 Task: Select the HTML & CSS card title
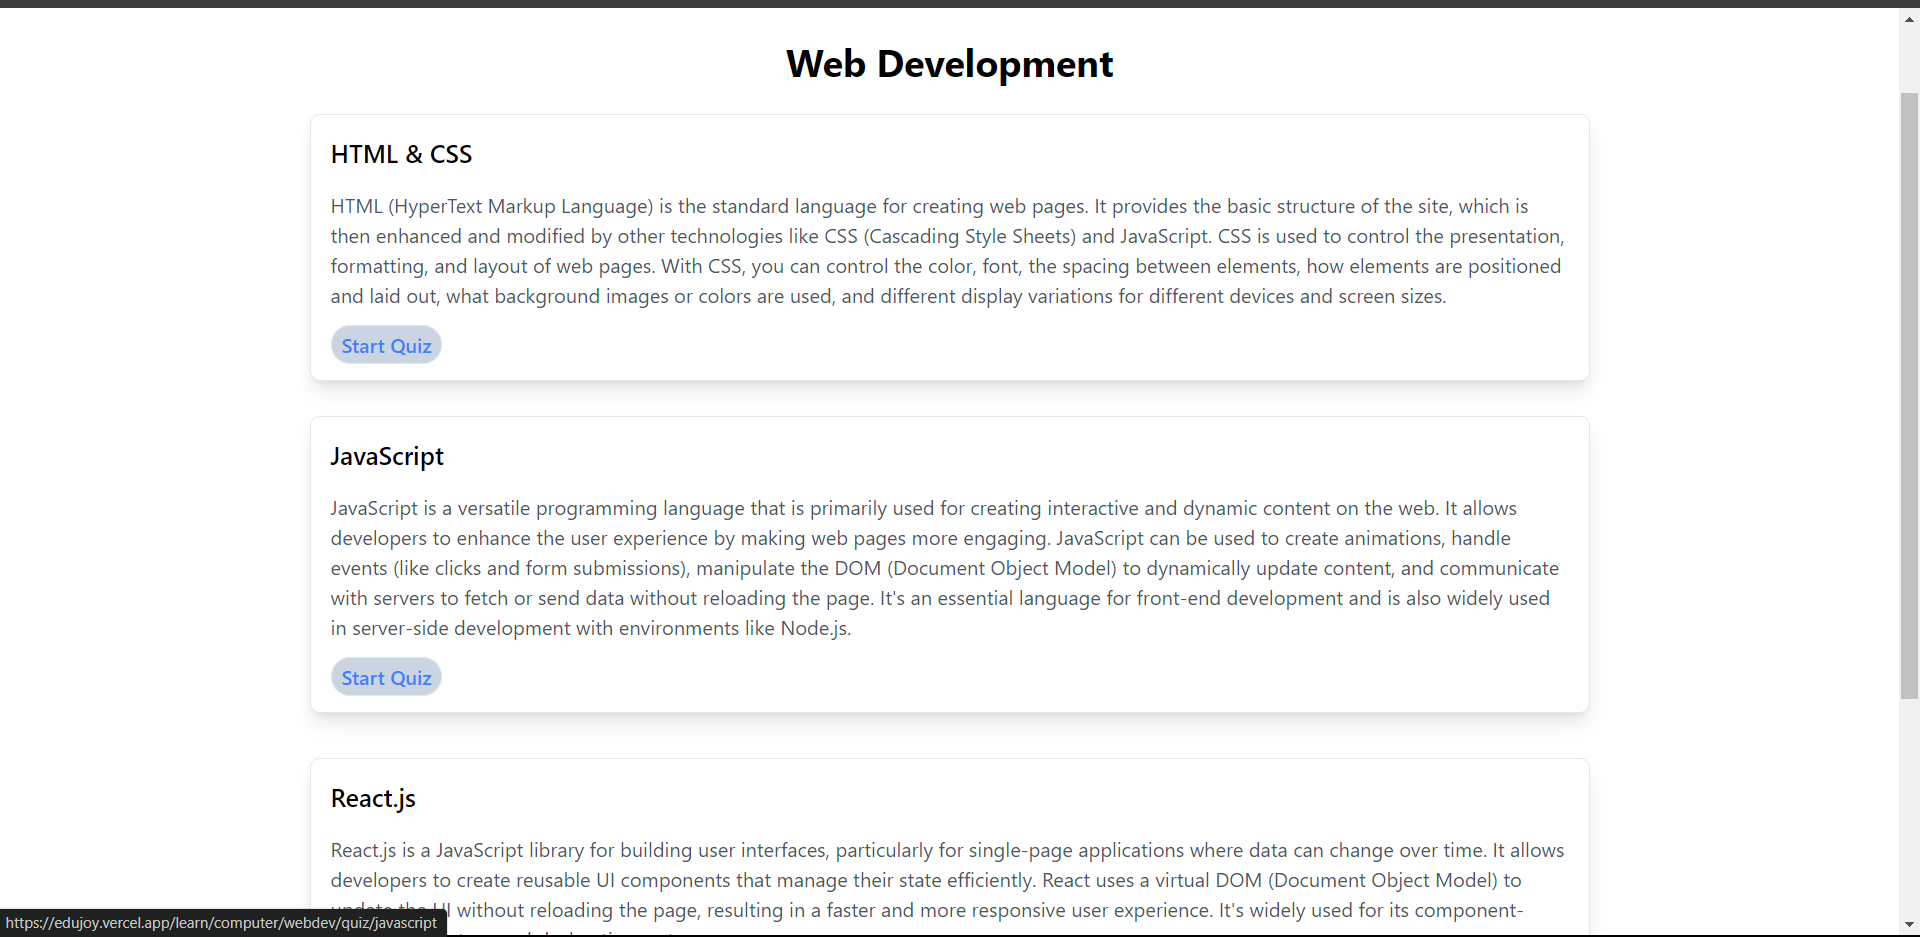[401, 154]
